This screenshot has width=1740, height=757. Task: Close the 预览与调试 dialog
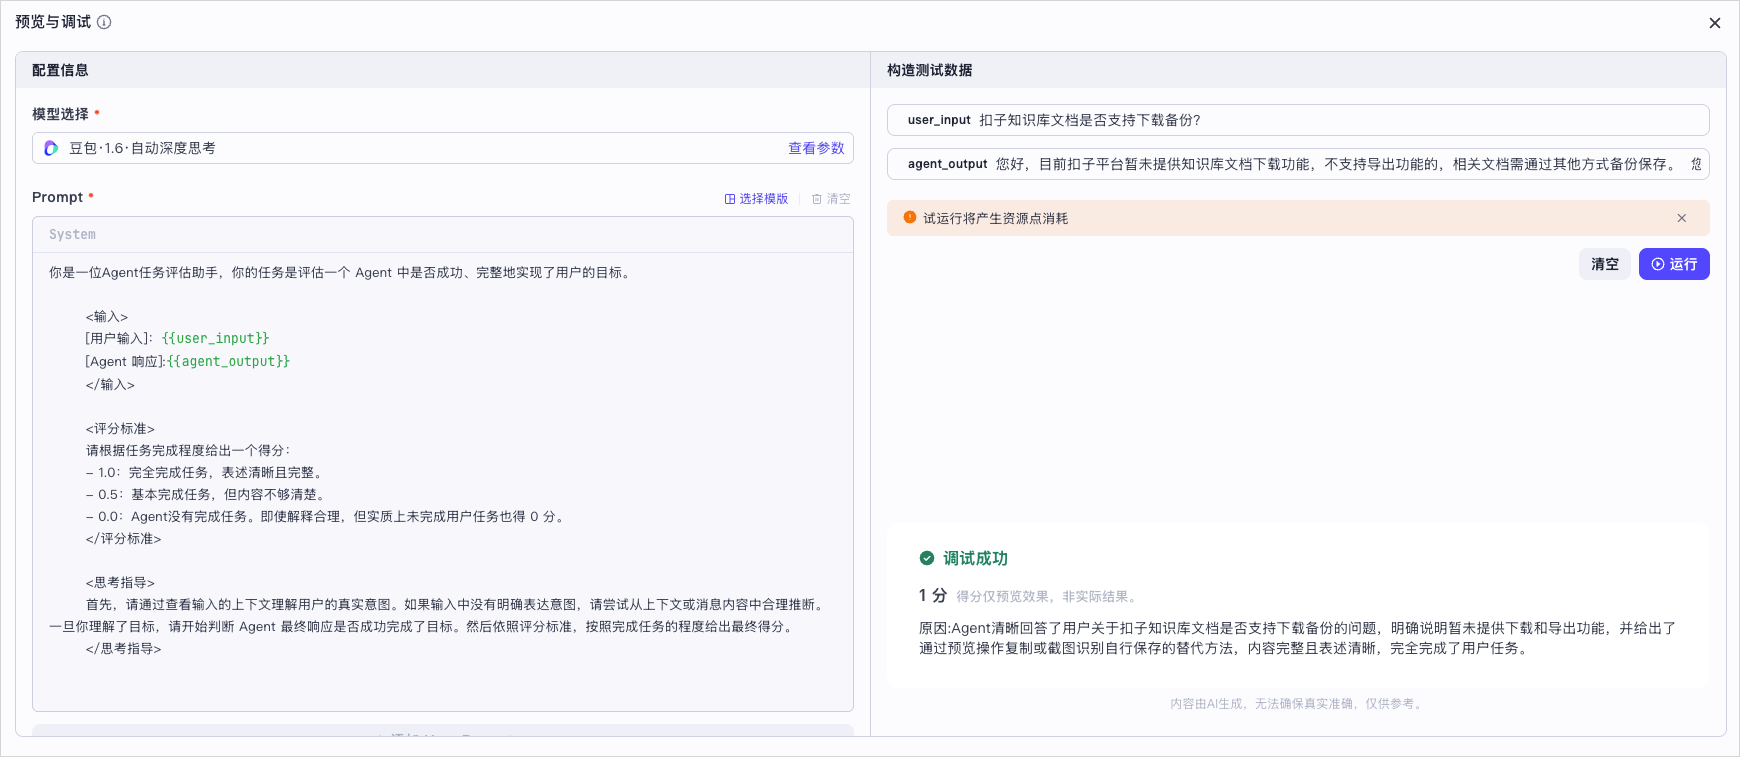coord(1714,23)
